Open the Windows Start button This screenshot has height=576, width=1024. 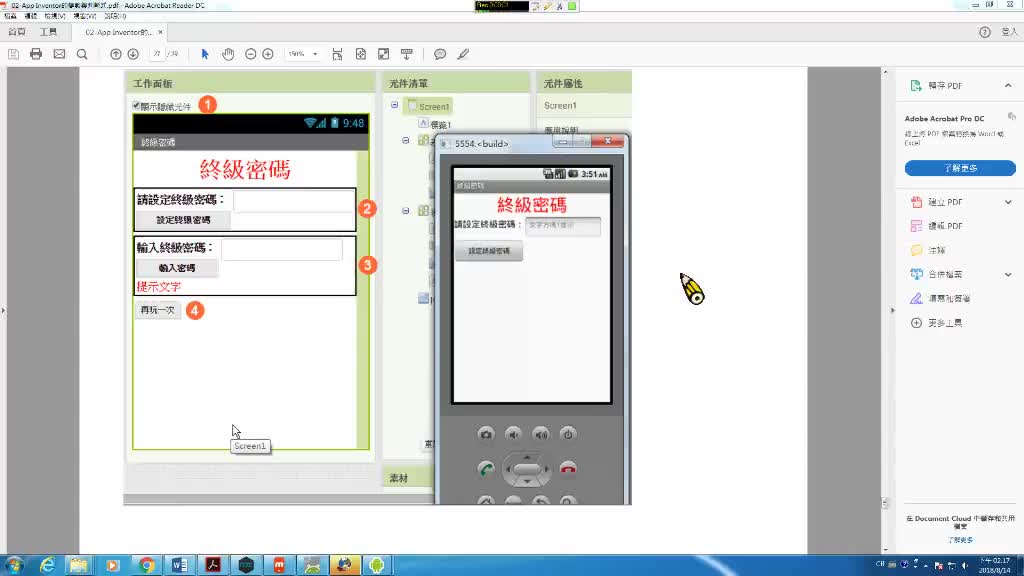click(14, 565)
